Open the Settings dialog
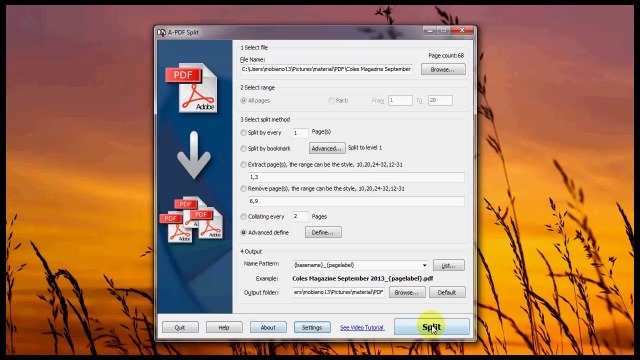Viewport: 640px width, 360px height. click(312, 327)
